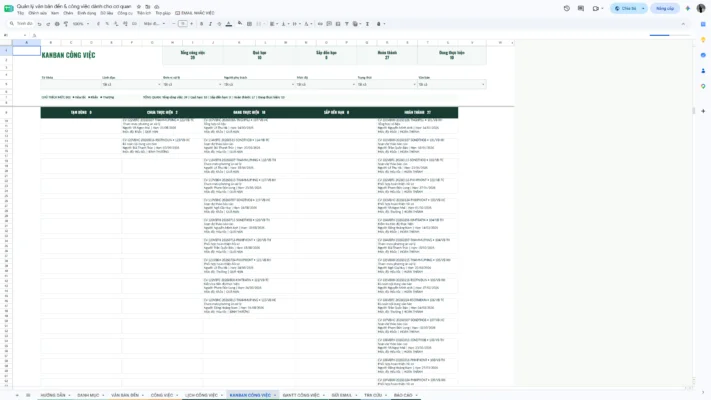Insert a comment from the toolbar
711x400 pixels.
(329, 24)
